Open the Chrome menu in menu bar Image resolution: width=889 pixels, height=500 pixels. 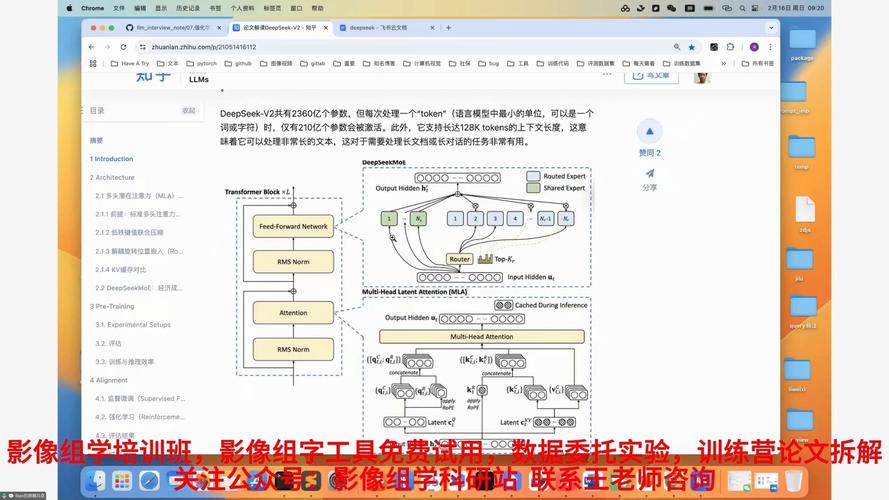pyautogui.click(x=92, y=9)
